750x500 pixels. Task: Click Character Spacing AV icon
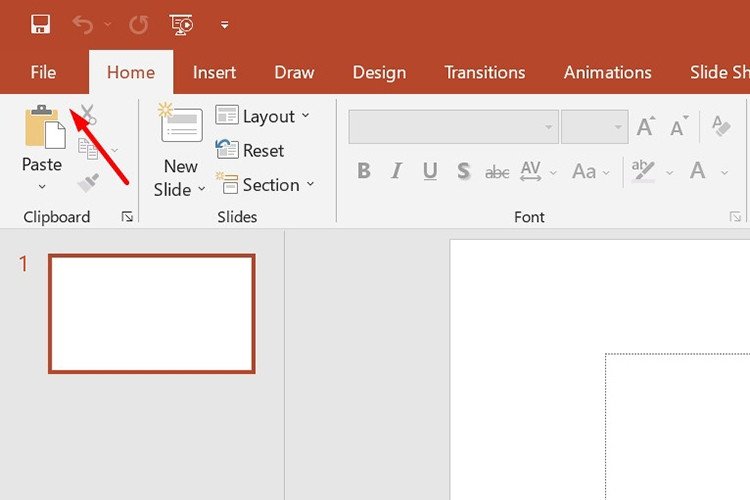click(x=530, y=171)
